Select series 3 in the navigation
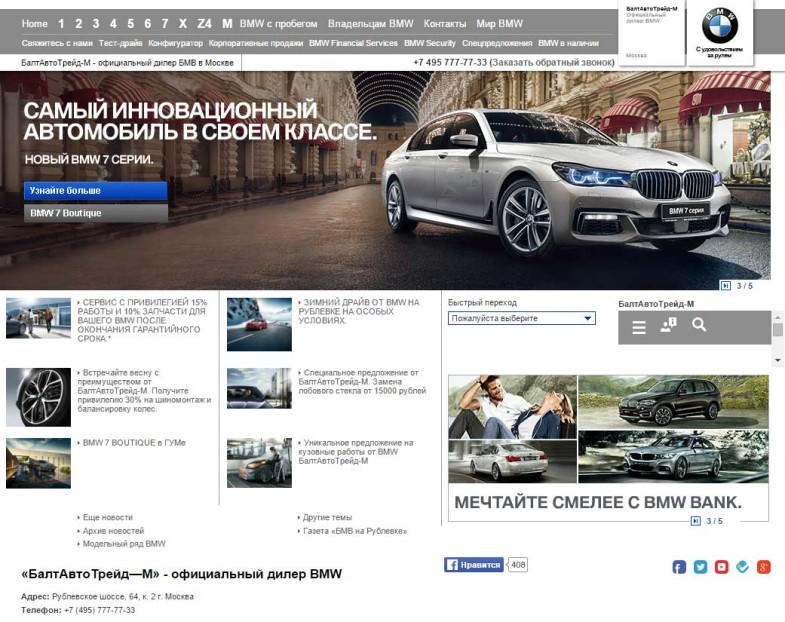Image resolution: width=785 pixels, height=622 pixels. 96,24
